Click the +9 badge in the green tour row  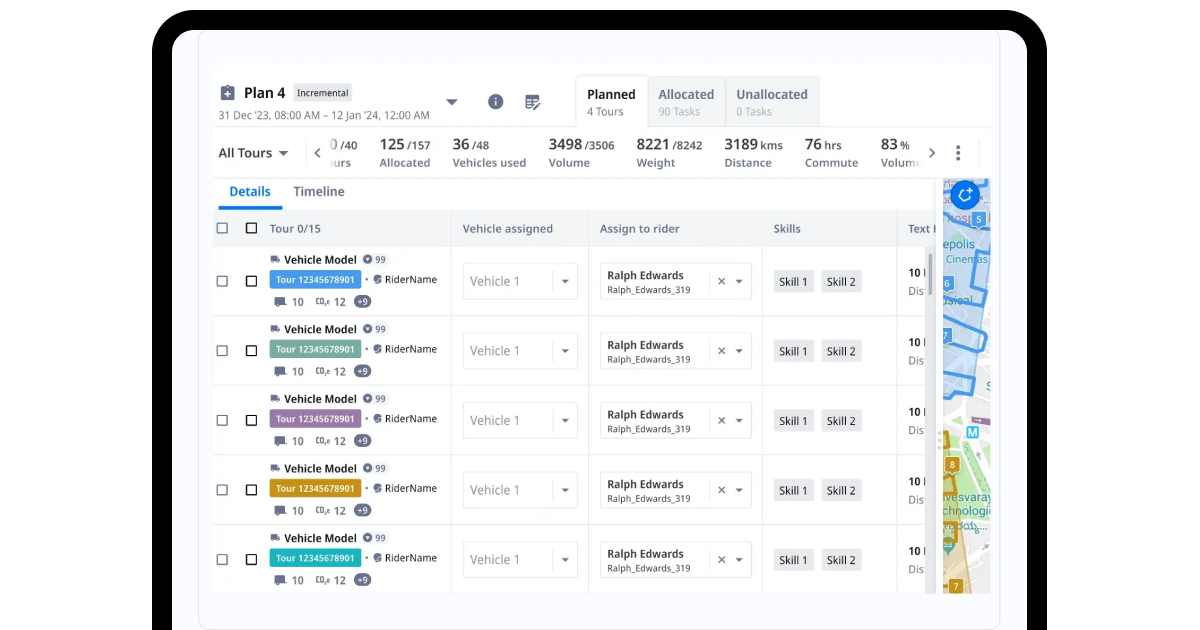pos(362,371)
